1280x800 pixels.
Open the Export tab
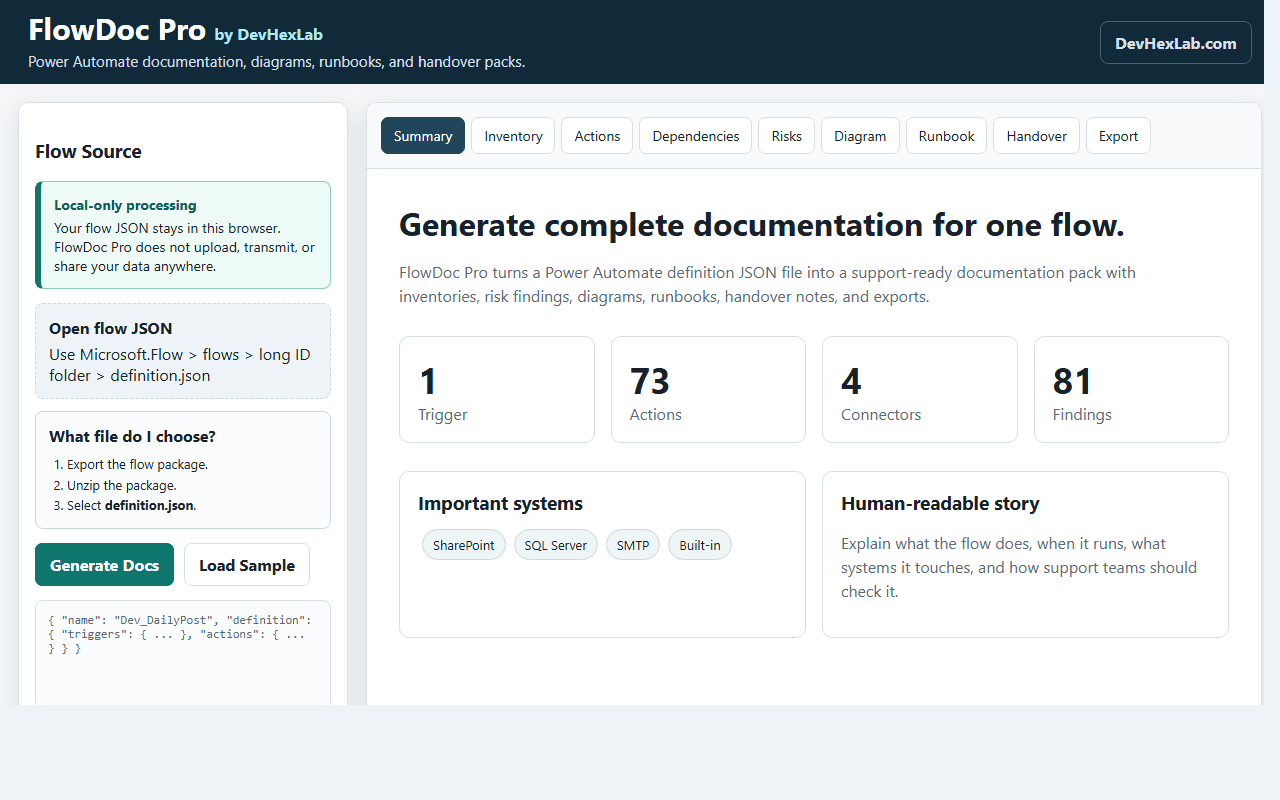click(1118, 136)
